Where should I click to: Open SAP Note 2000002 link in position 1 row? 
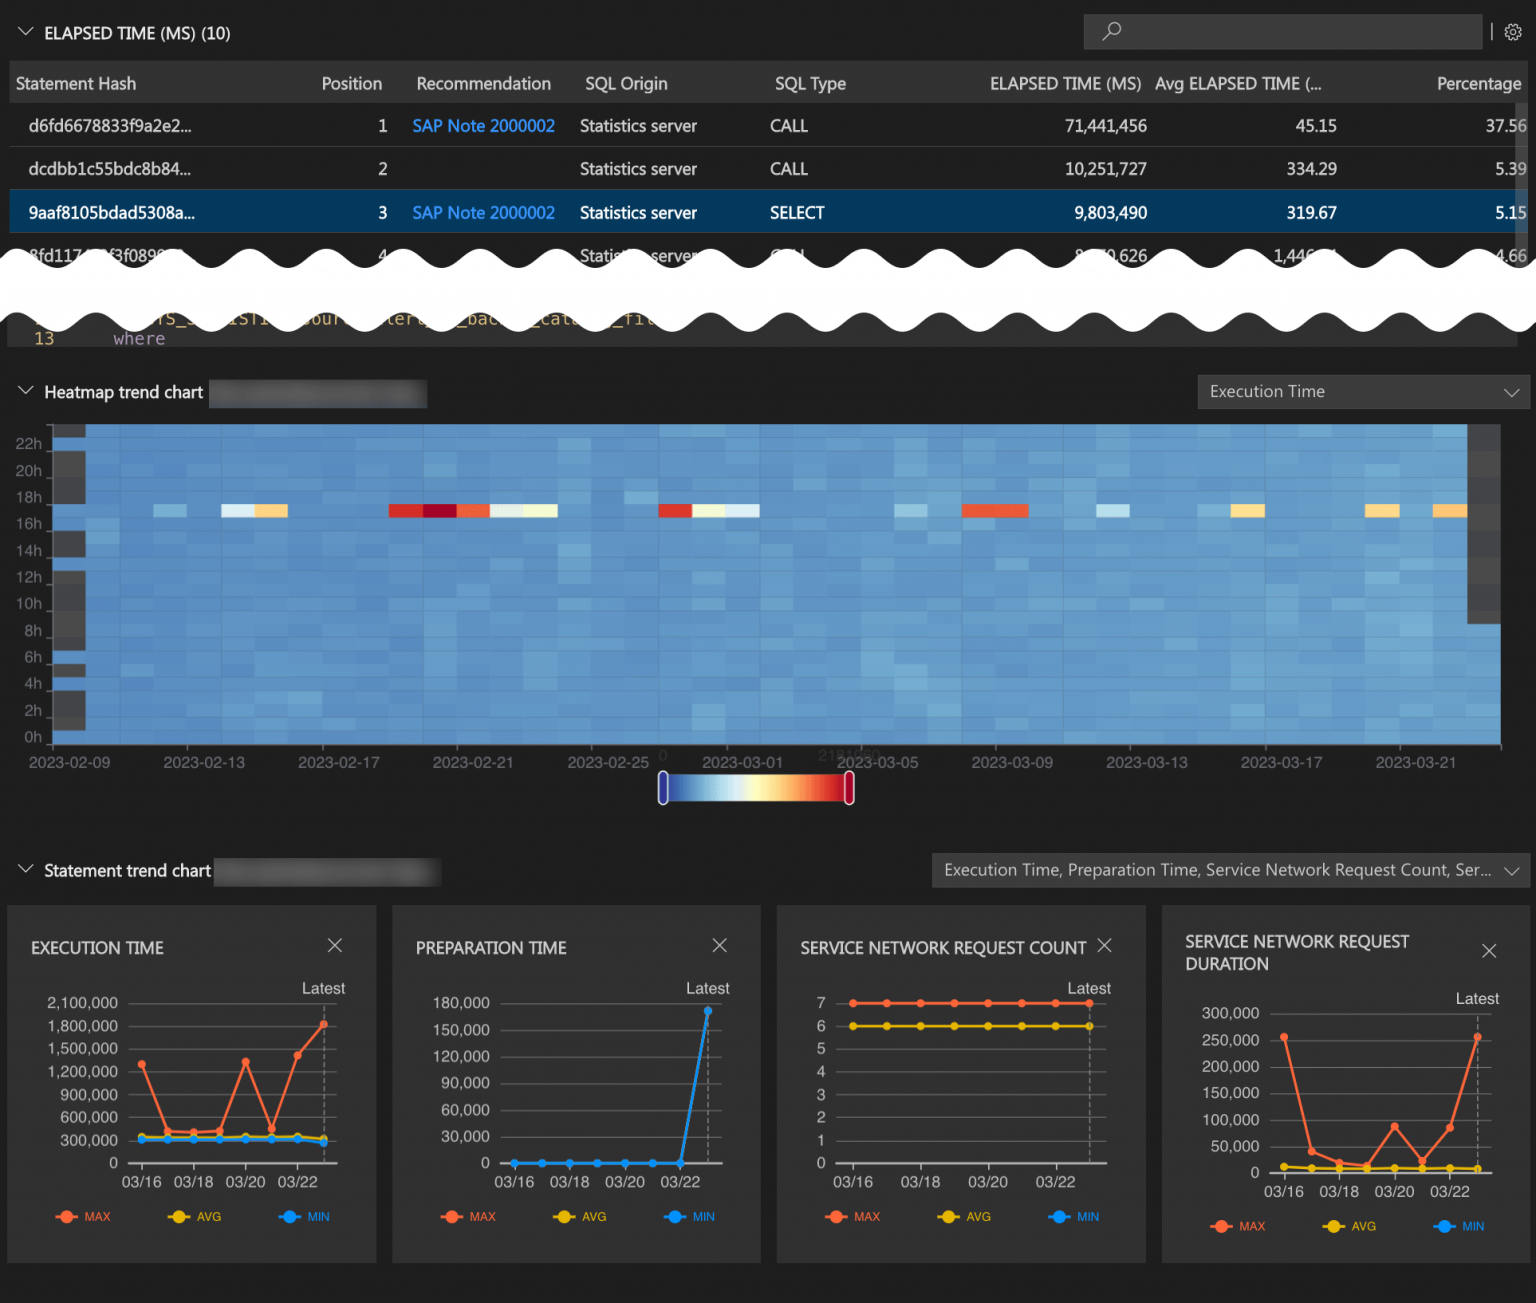click(483, 125)
